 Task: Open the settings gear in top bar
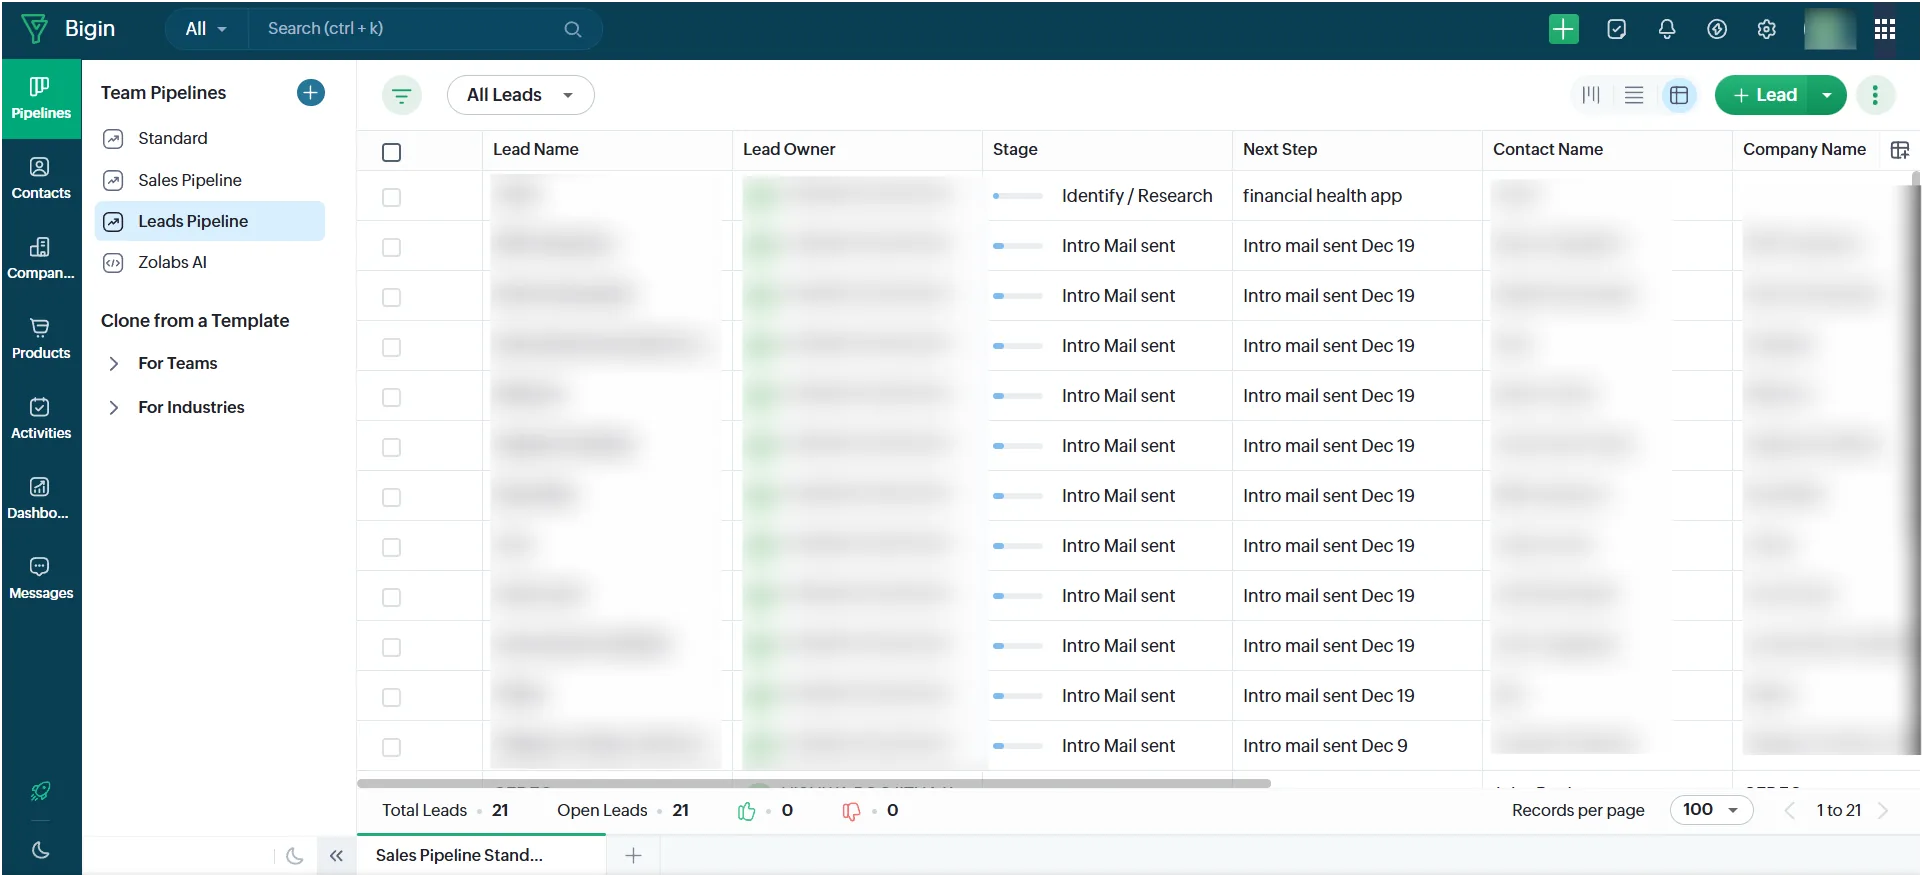tap(1766, 29)
